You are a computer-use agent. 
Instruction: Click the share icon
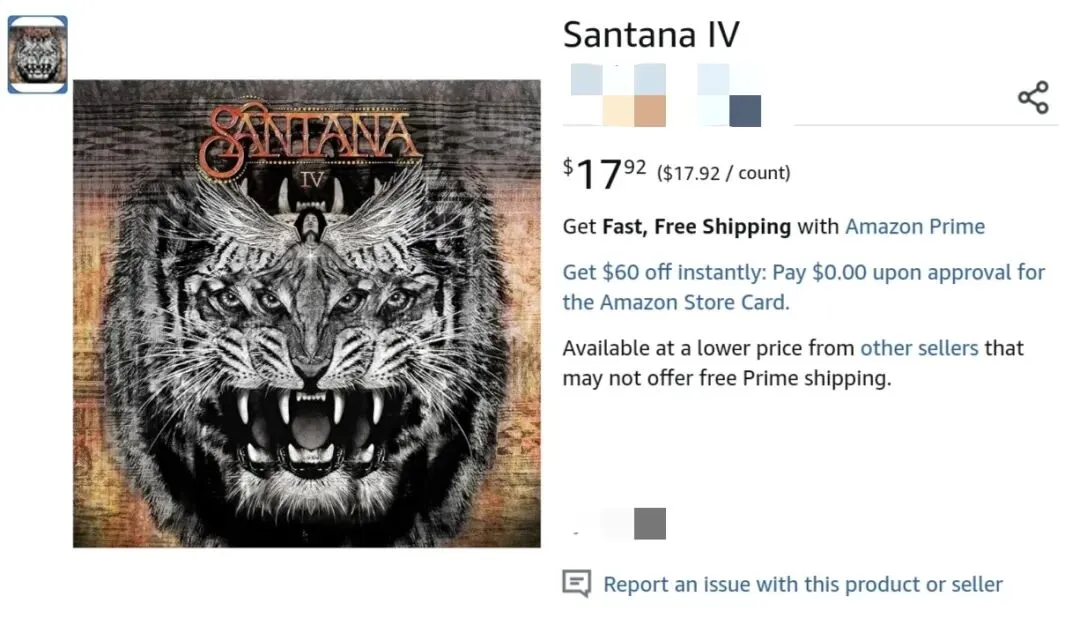(1033, 97)
